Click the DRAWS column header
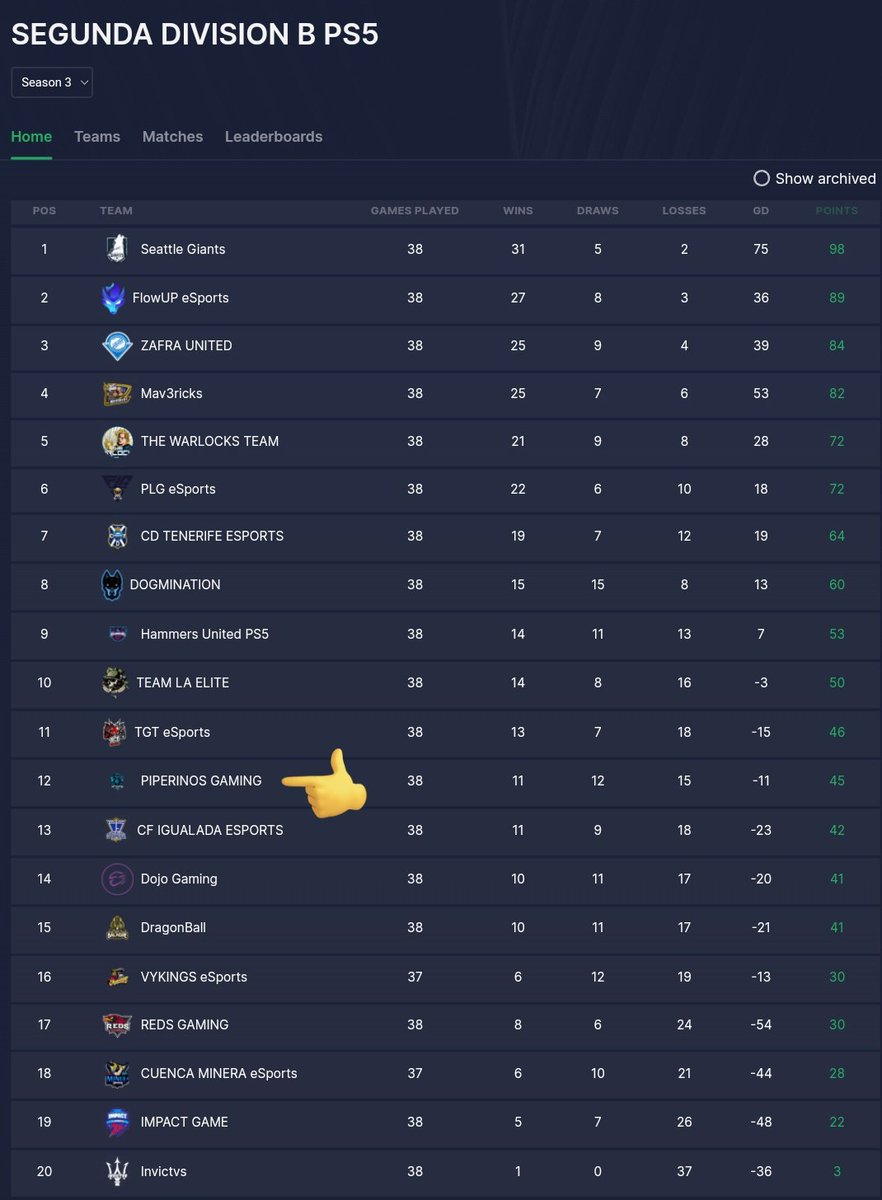This screenshot has height=1200, width=882. [x=598, y=211]
